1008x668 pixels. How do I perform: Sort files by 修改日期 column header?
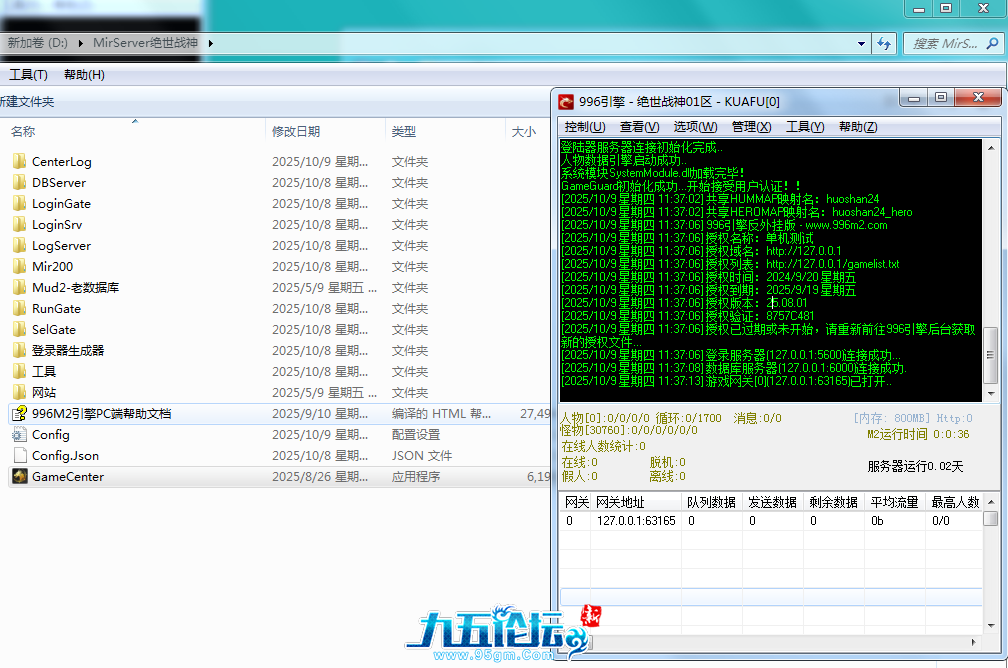pyautogui.click(x=296, y=132)
